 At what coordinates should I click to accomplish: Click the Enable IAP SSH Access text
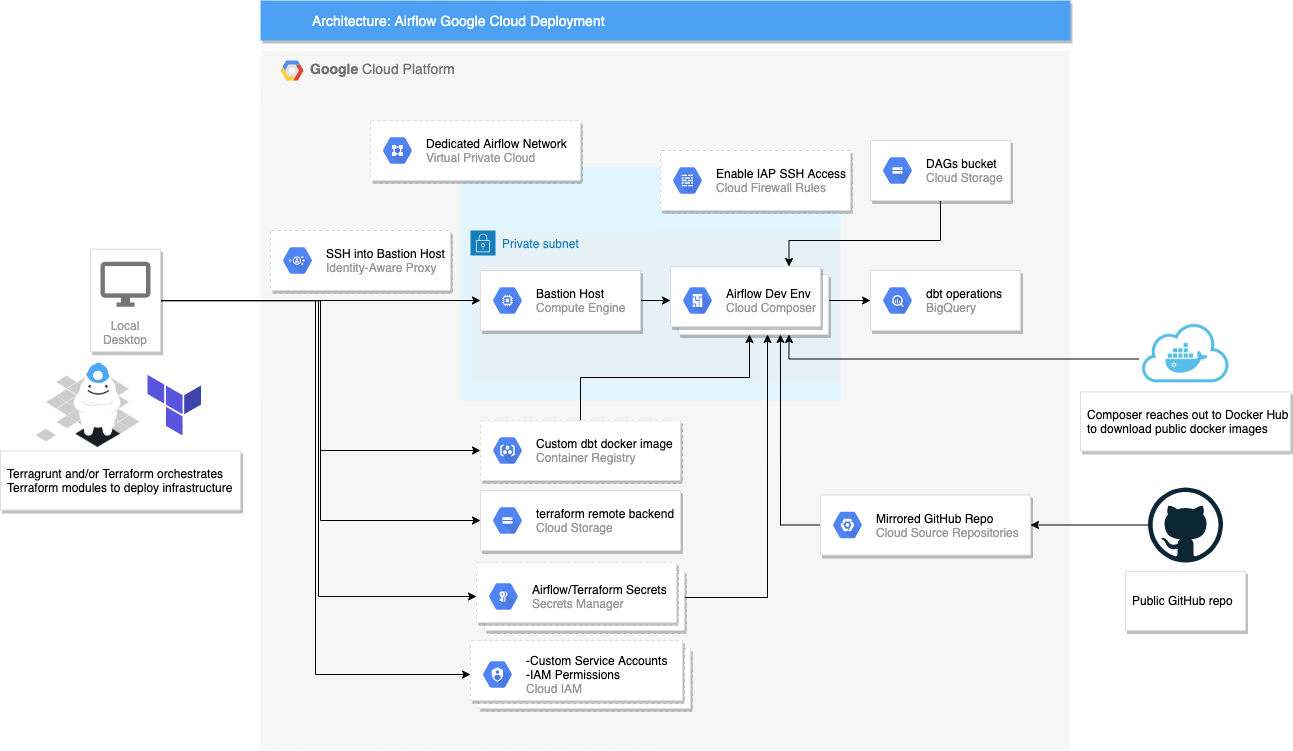781,174
